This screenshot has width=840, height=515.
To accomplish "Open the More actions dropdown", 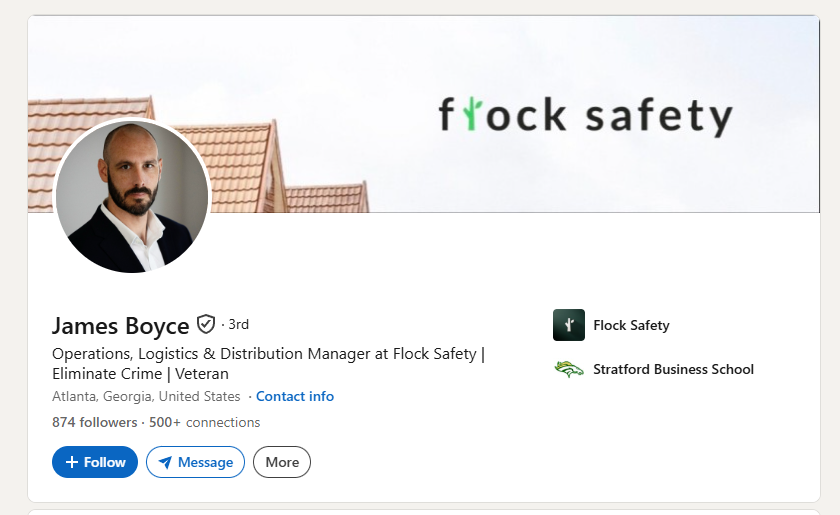I will 282,462.
